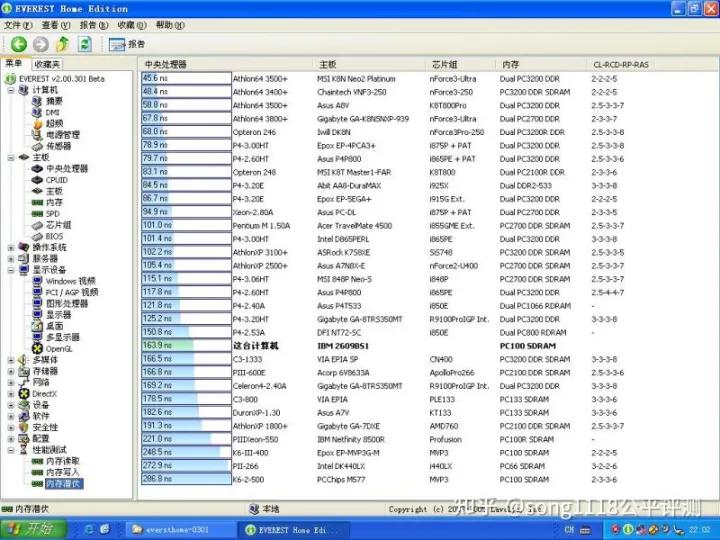Screen dimensions: 720x540
Task: Select the 超频 overclock tree item
Action: (53, 123)
